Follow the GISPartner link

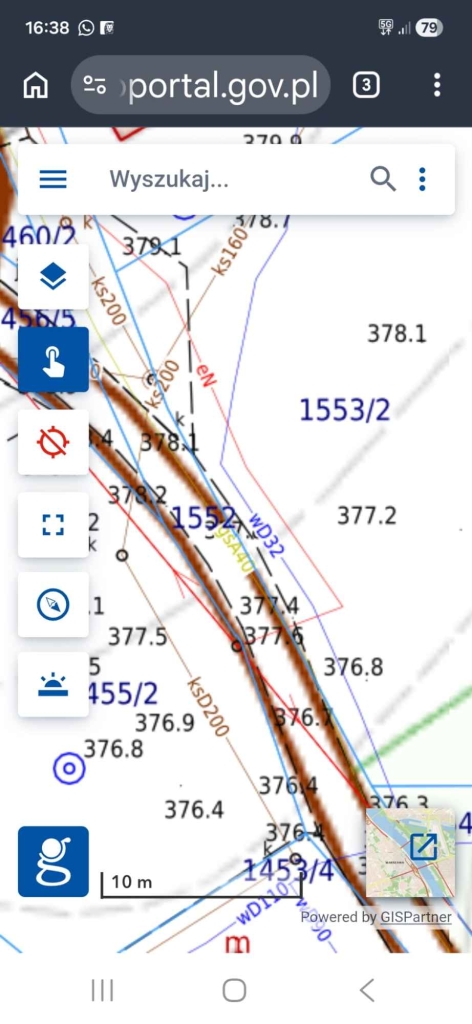(414, 917)
